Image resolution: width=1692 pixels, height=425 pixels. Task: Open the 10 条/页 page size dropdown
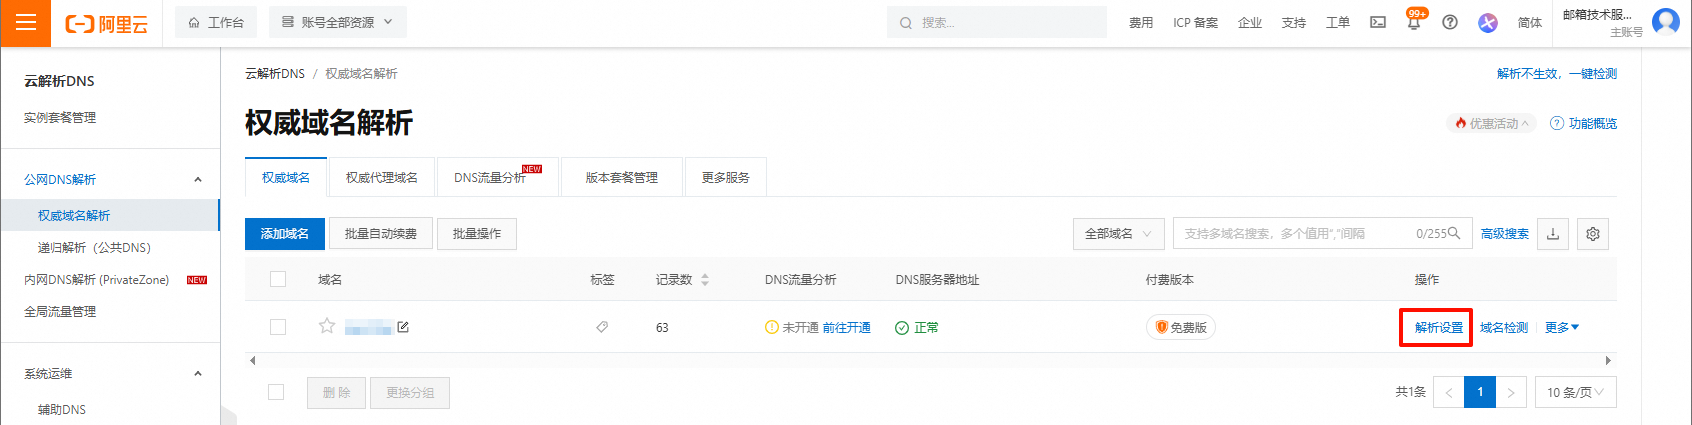coord(1574,392)
